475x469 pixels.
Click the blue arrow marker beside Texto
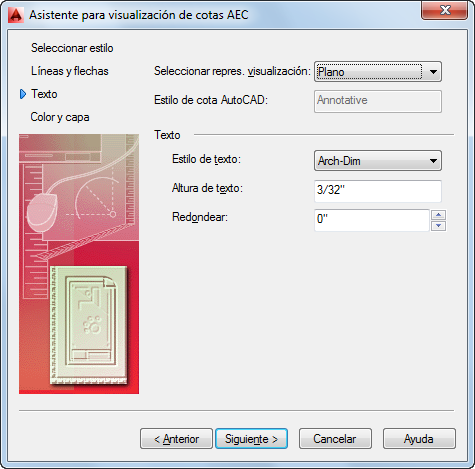[23, 94]
